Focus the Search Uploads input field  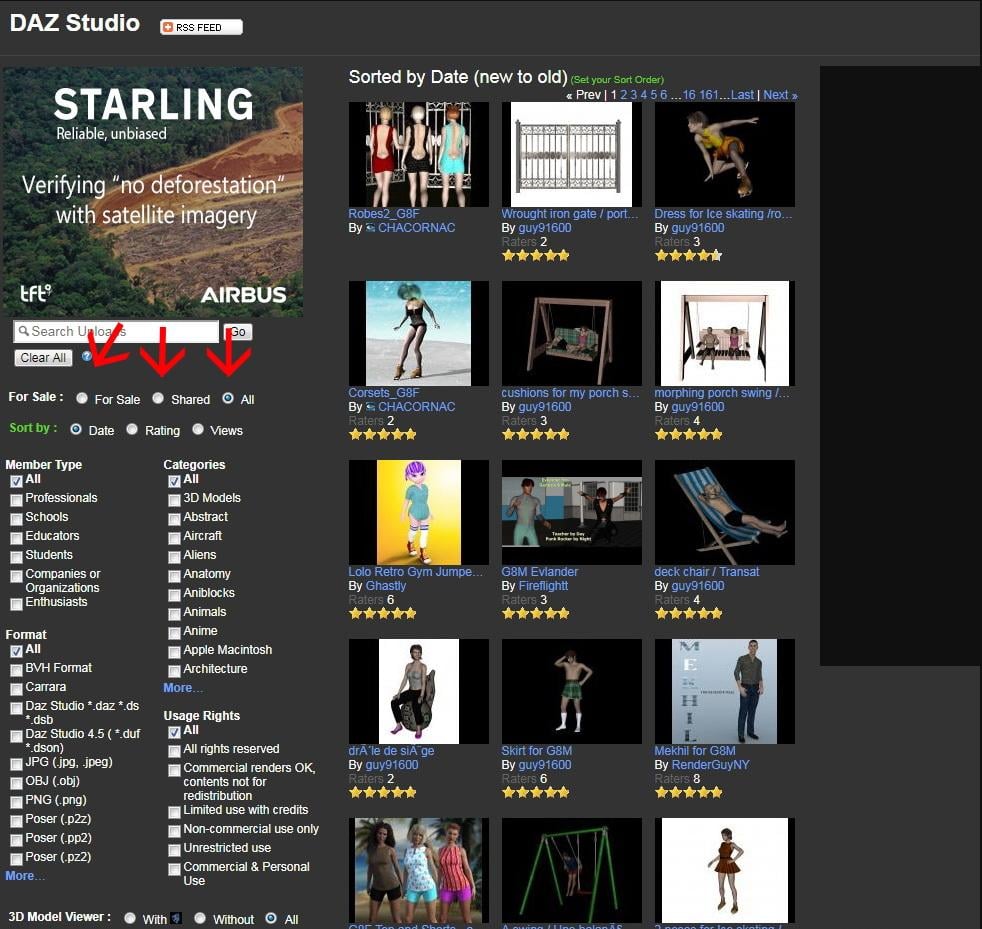coord(116,331)
